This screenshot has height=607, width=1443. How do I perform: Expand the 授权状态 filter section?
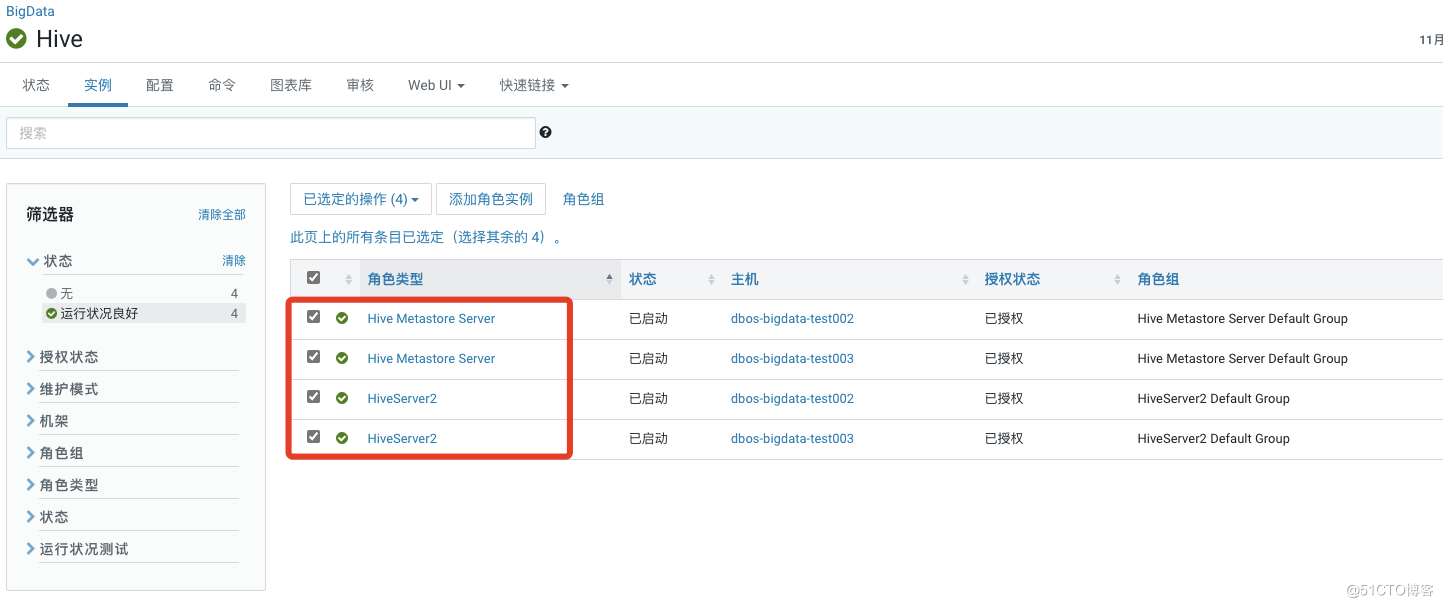62,357
